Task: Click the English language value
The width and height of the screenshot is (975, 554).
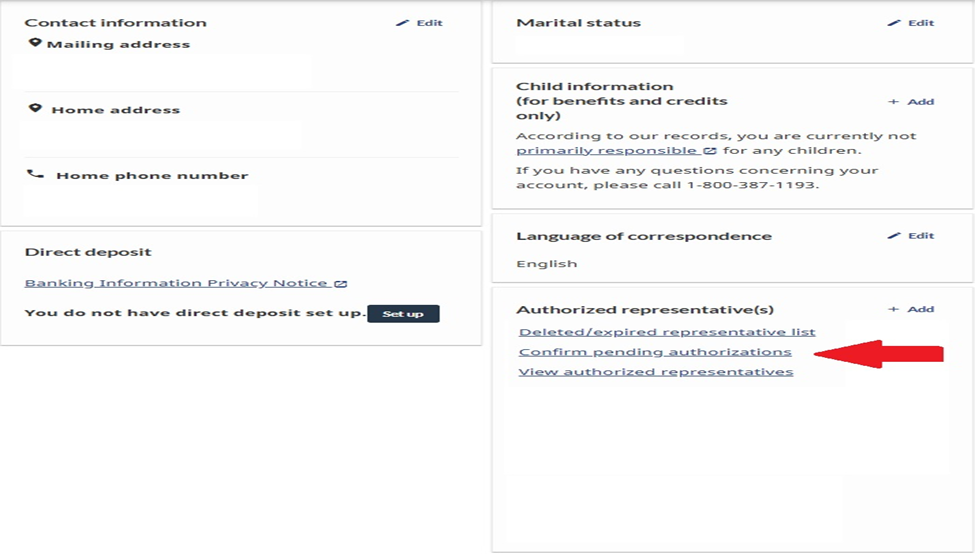Action: click(x=547, y=264)
